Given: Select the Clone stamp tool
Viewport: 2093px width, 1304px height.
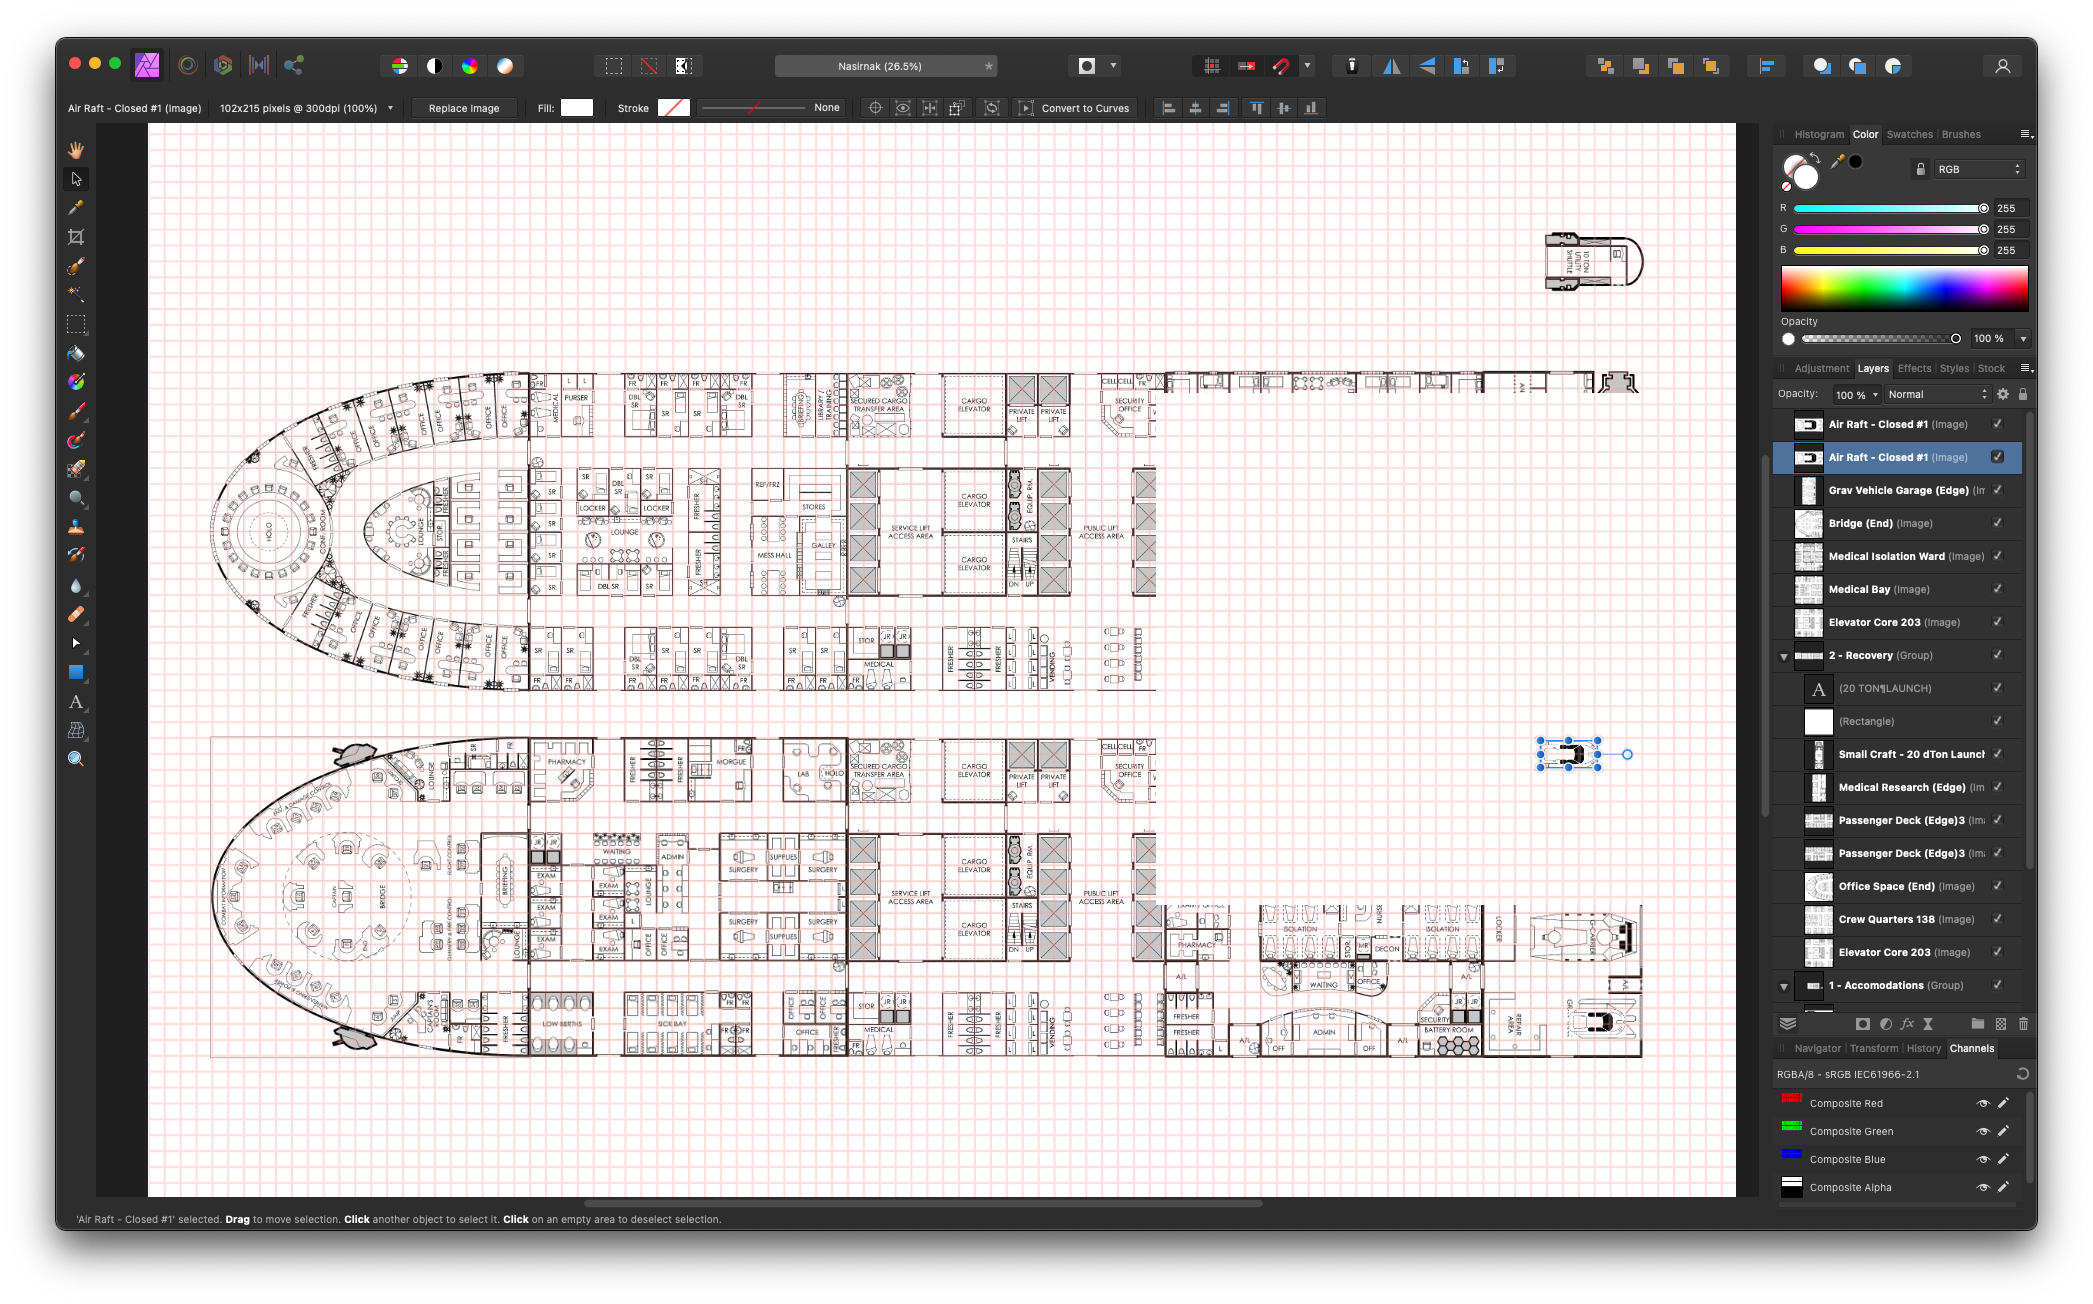Looking at the screenshot, I should click(76, 527).
